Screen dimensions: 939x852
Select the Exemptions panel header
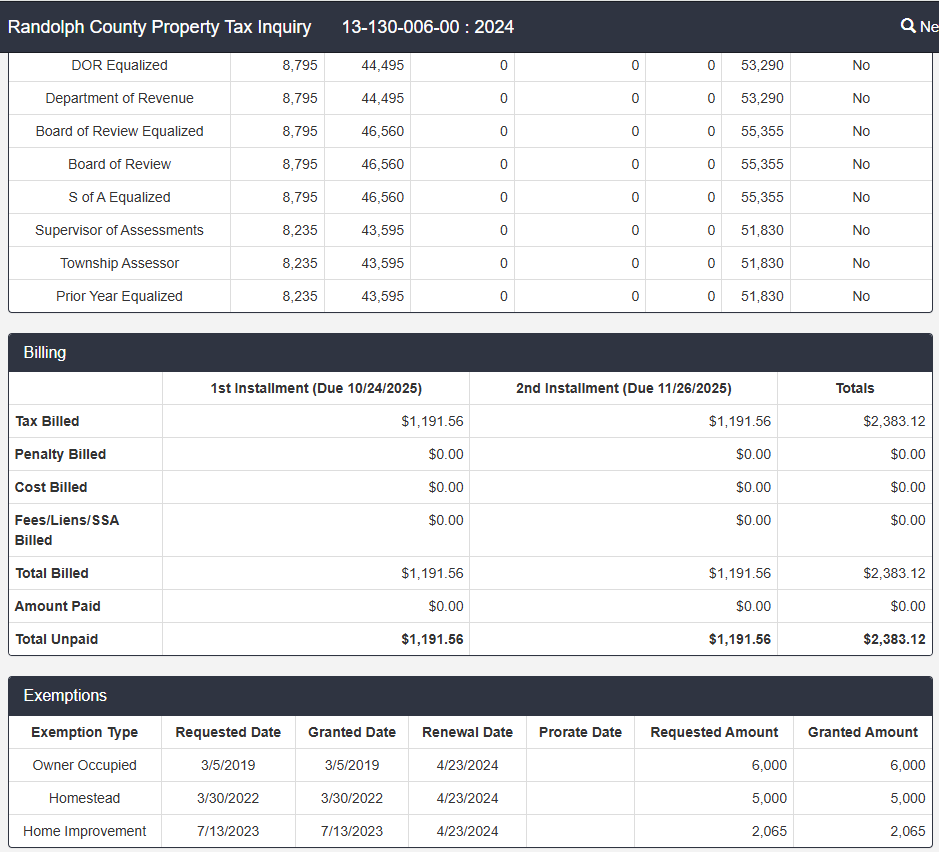point(65,695)
